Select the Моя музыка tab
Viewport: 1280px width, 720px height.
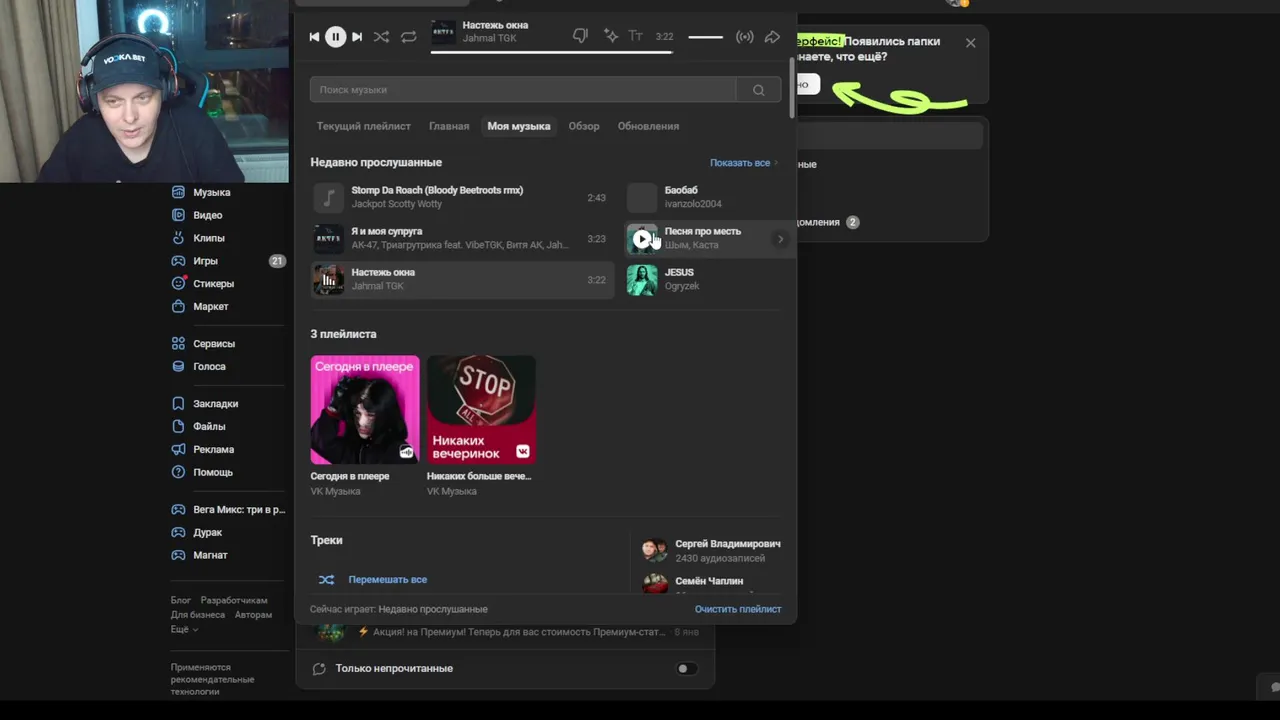click(519, 126)
